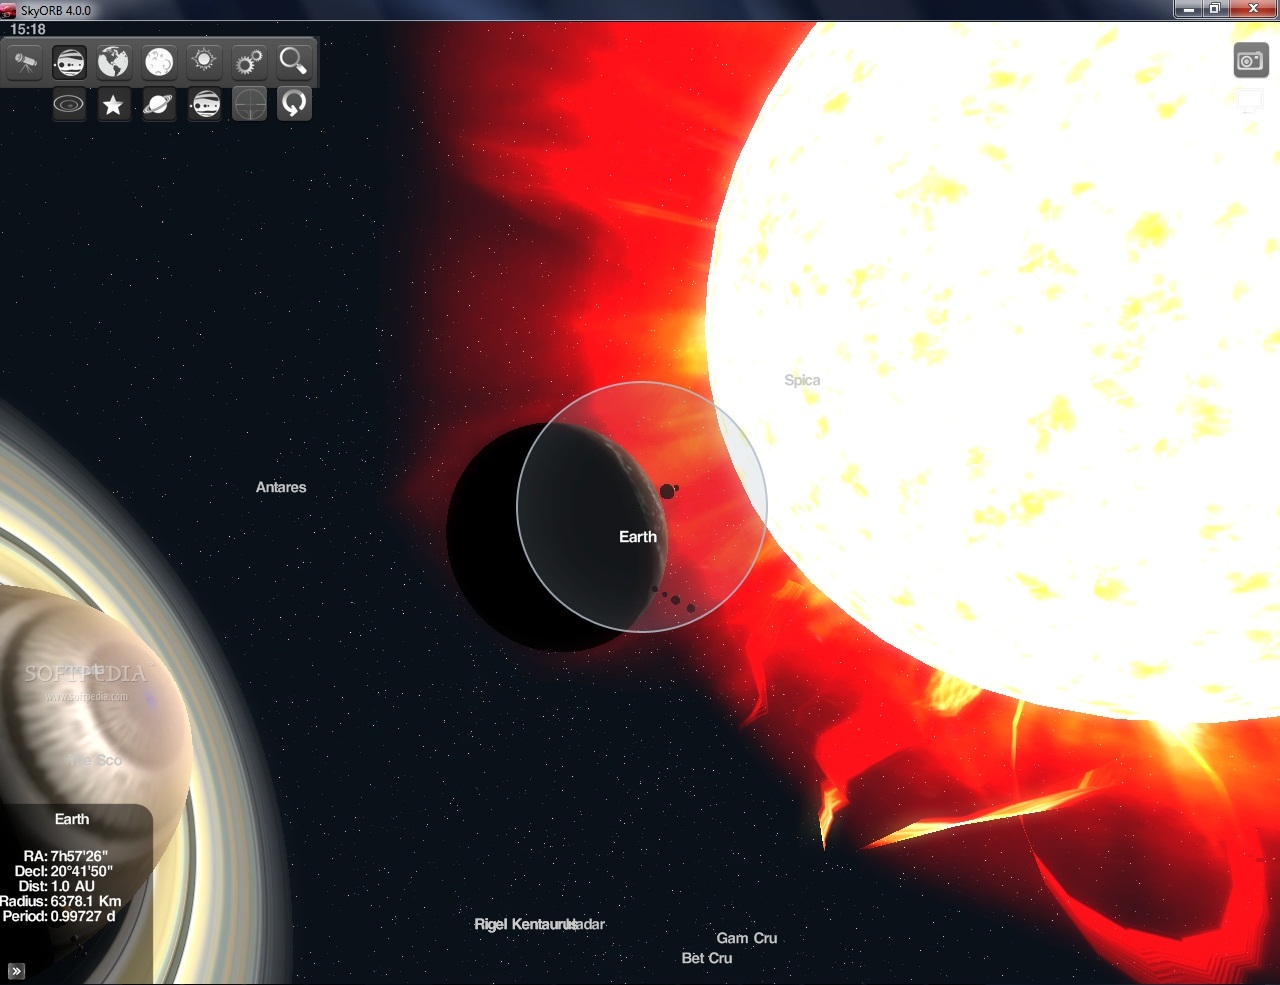Image resolution: width=1280 pixels, height=985 pixels.
Task: Select the Gam Cru star label
Action: point(747,938)
